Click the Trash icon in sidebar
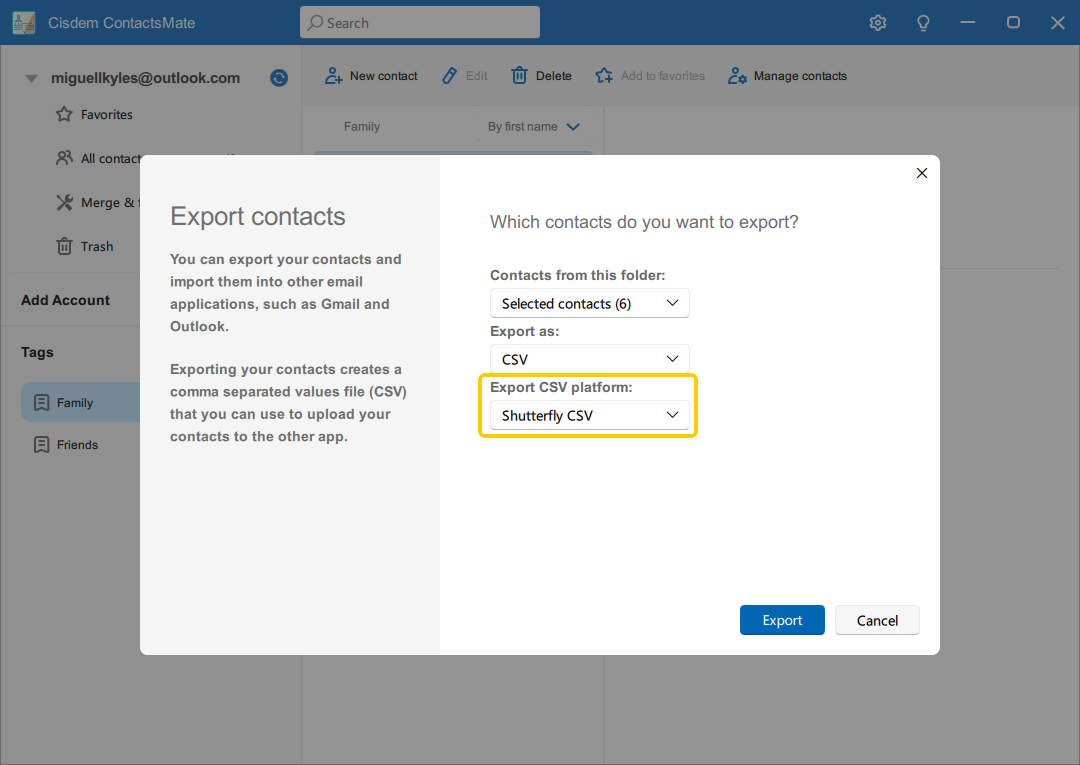This screenshot has width=1080, height=765. (x=64, y=247)
